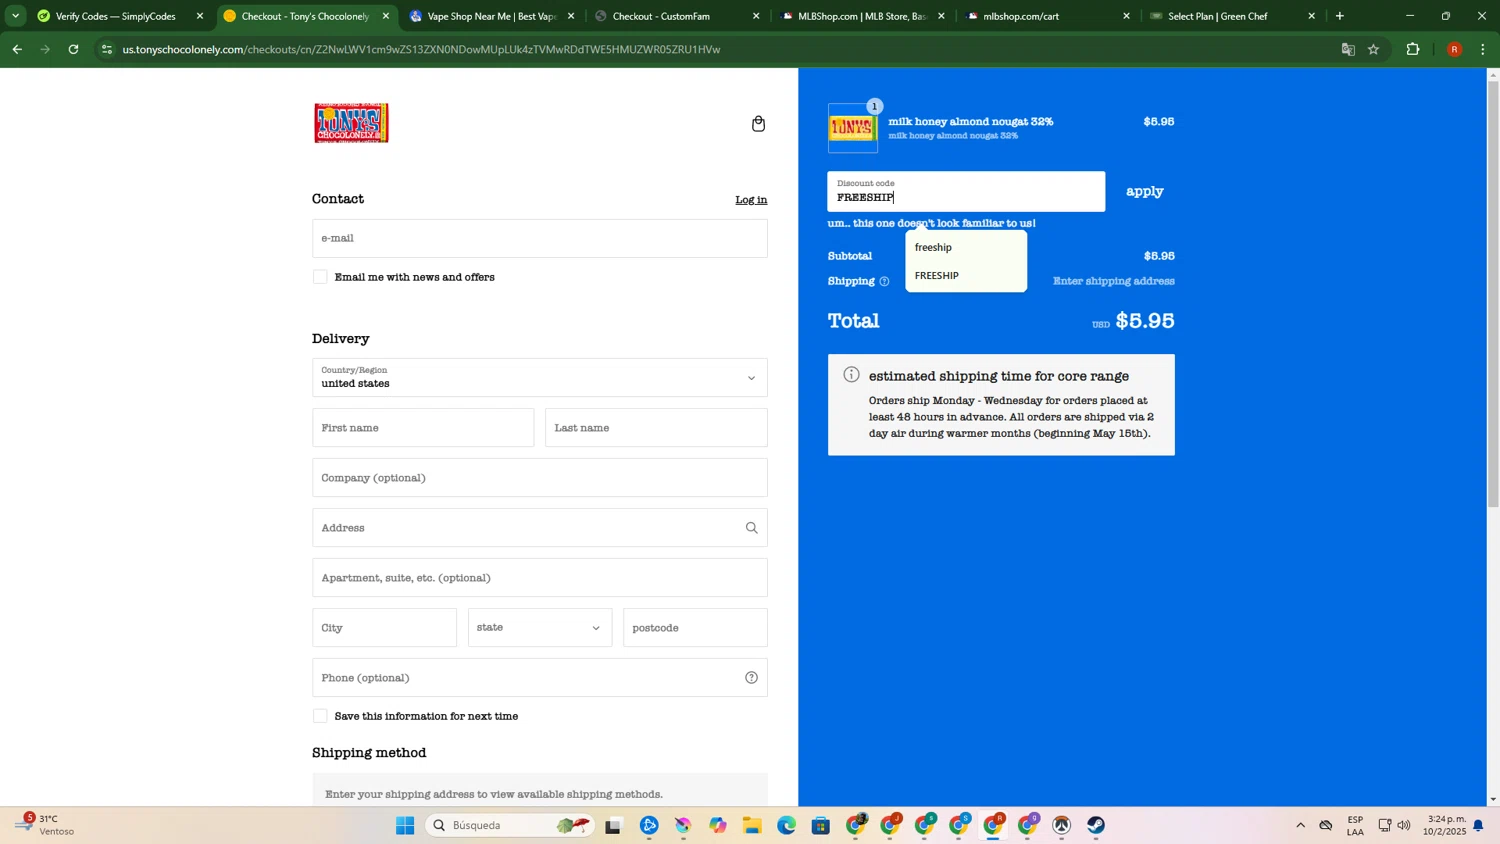
Task: Expand the state dropdown
Action: point(540,628)
